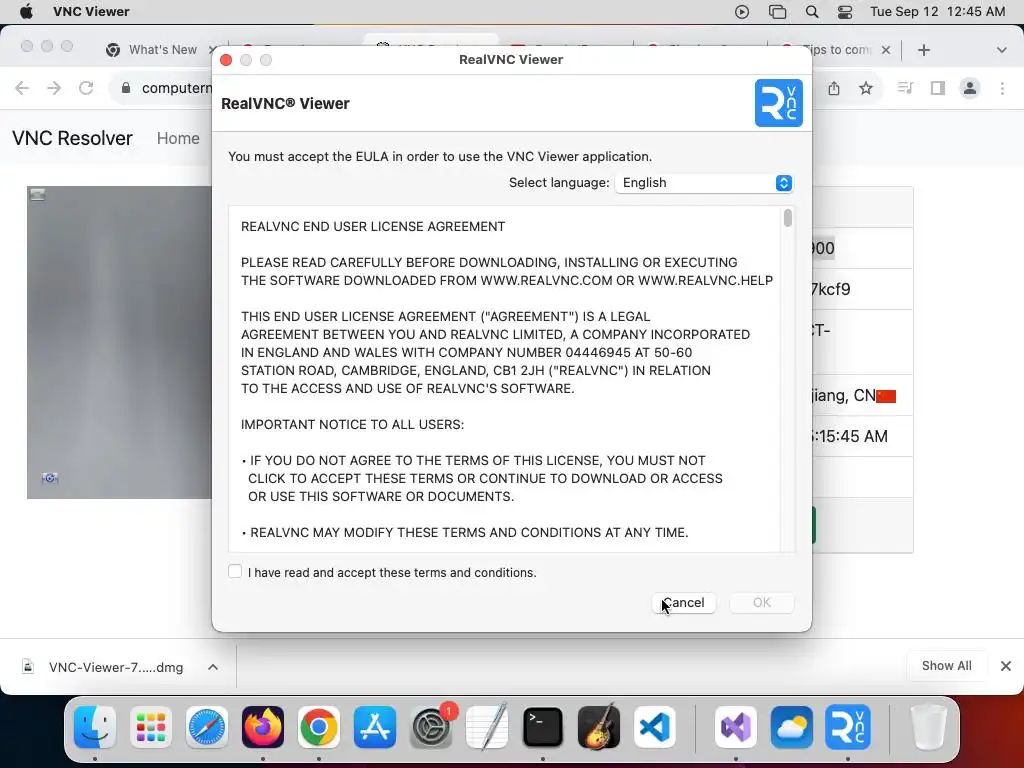
Task: Click the EULA text scrollbar thumb
Action: click(788, 218)
